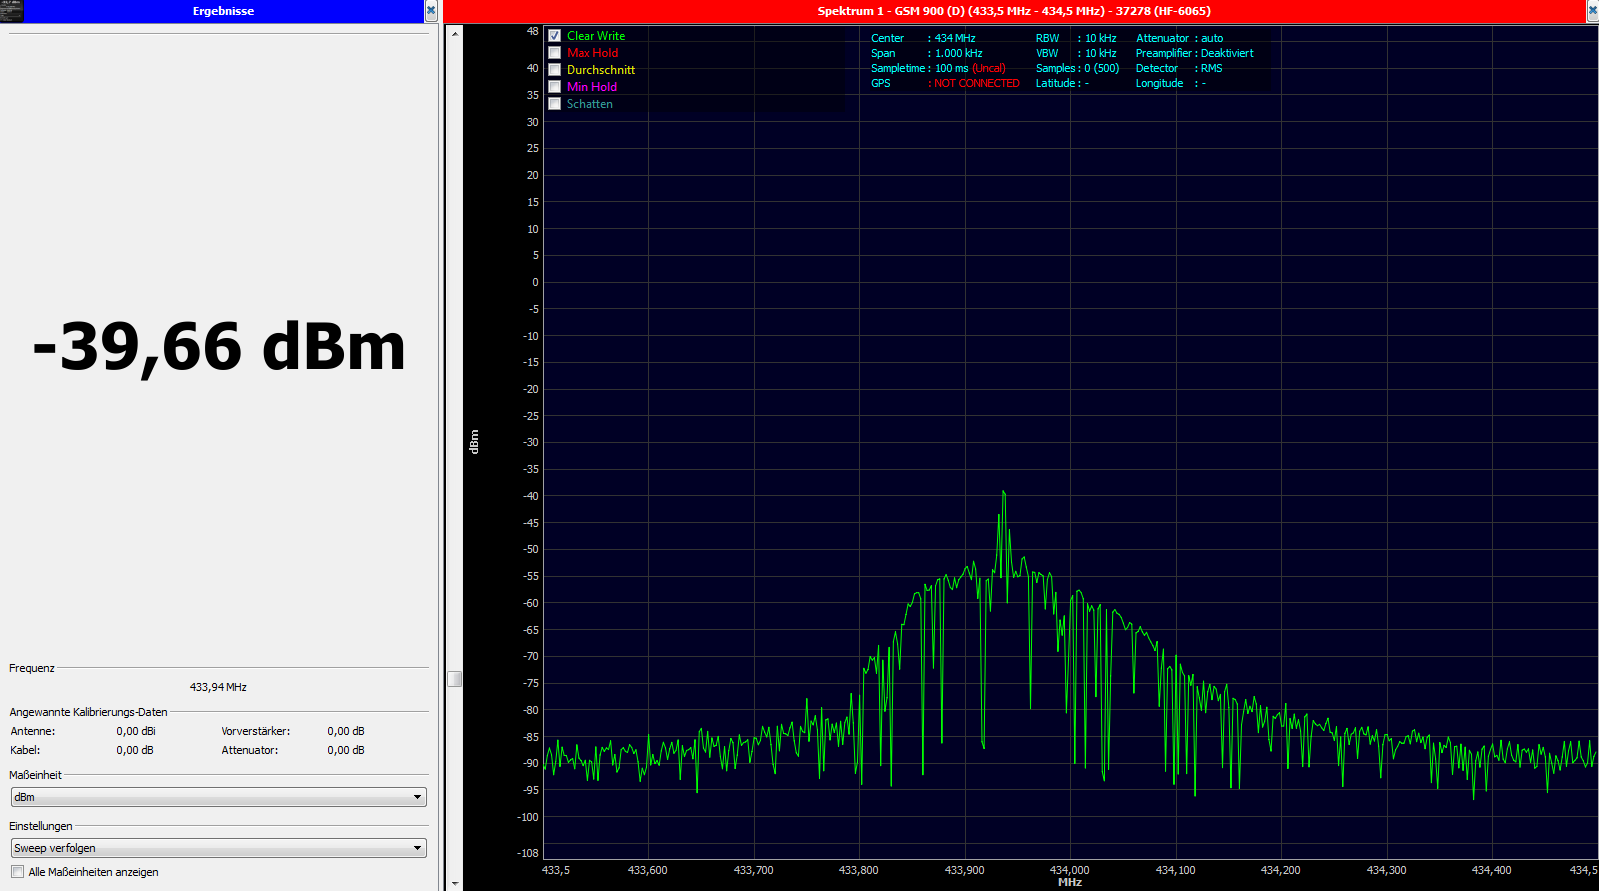Click the Samples 0 (500) value
1599x891 pixels.
(1102, 68)
